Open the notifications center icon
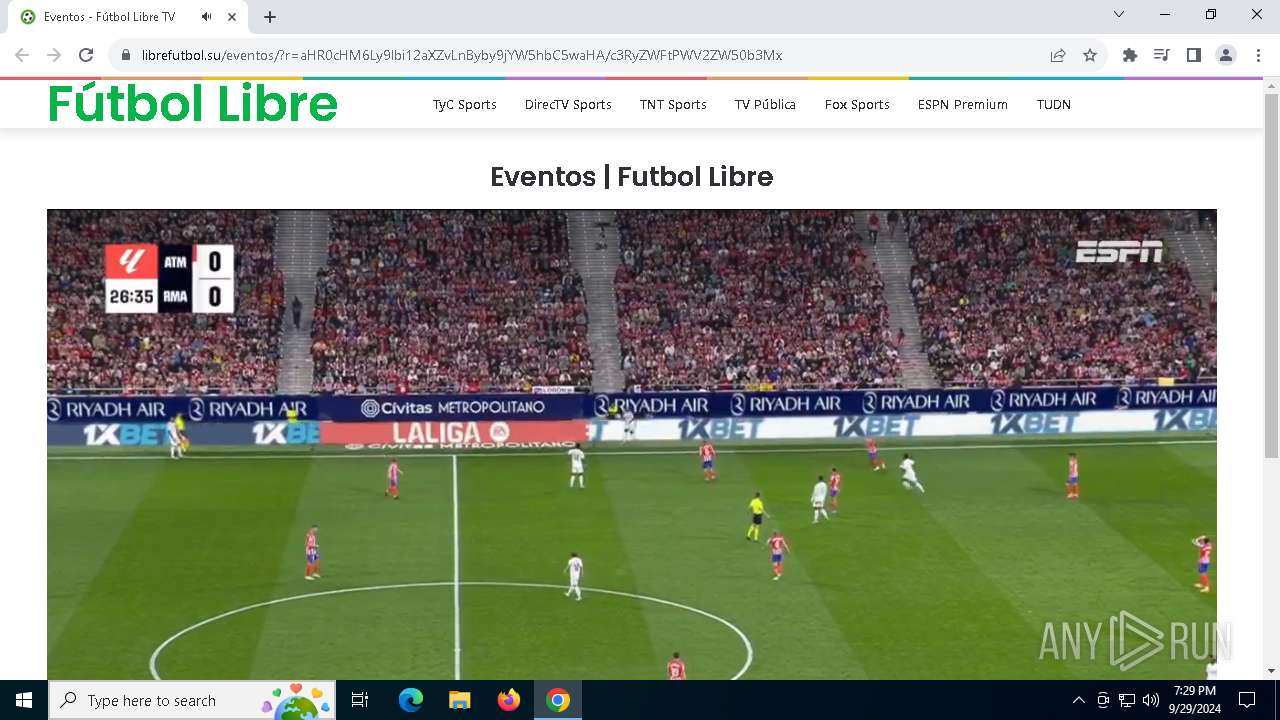The width and height of the screenshot is (1280, 720). (1247, 700)
